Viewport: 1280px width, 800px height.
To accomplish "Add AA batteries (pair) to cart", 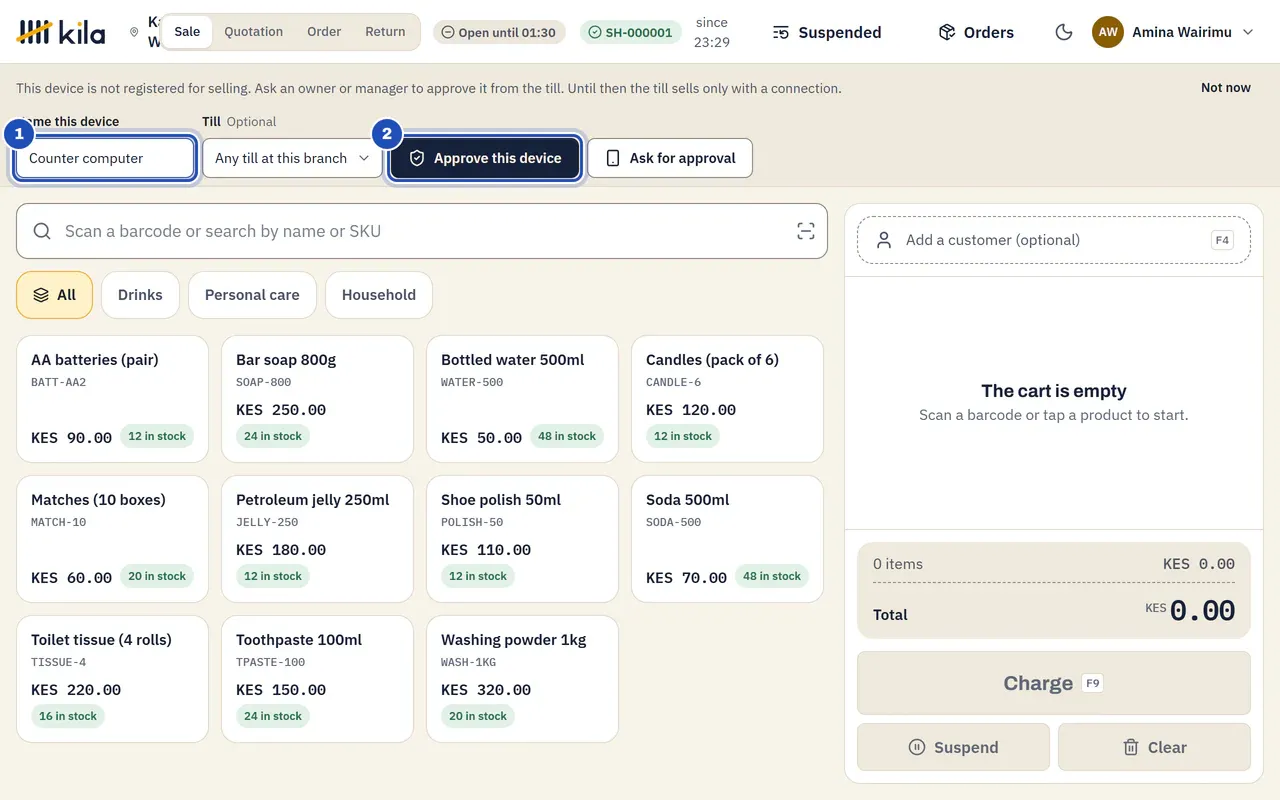I will [113, 399].
